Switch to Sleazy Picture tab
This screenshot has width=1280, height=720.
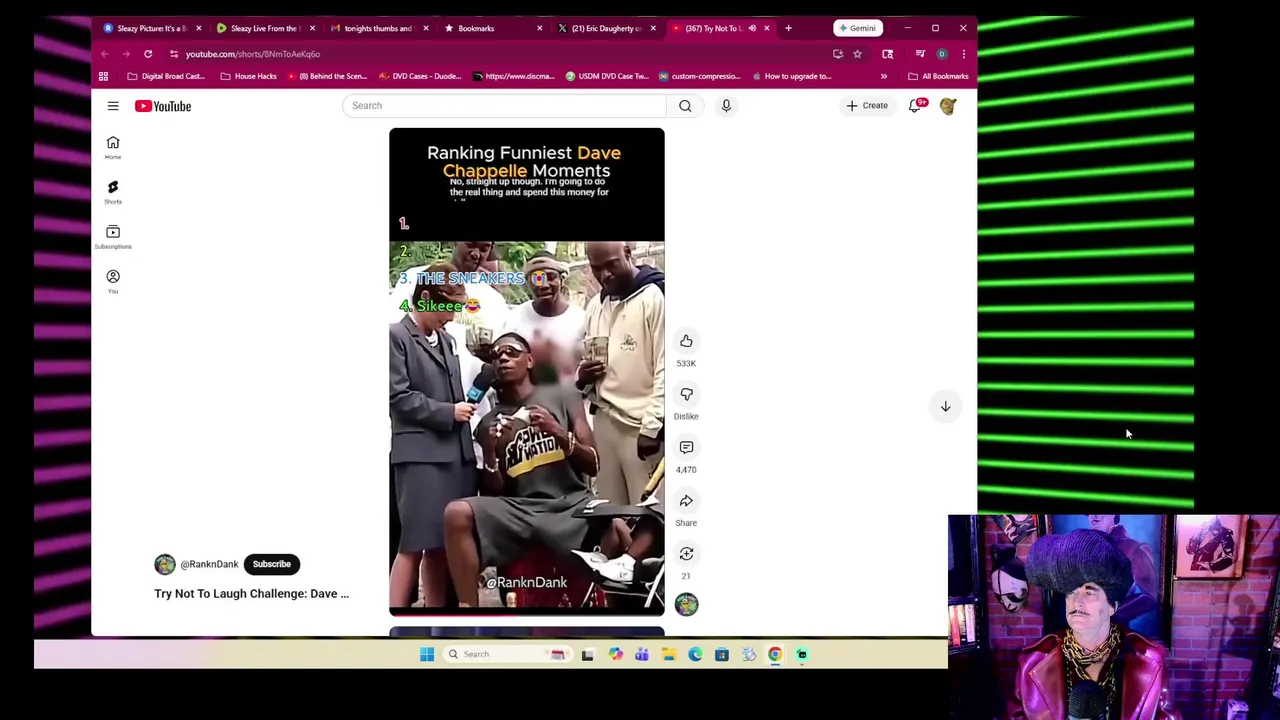pos(150,28)
